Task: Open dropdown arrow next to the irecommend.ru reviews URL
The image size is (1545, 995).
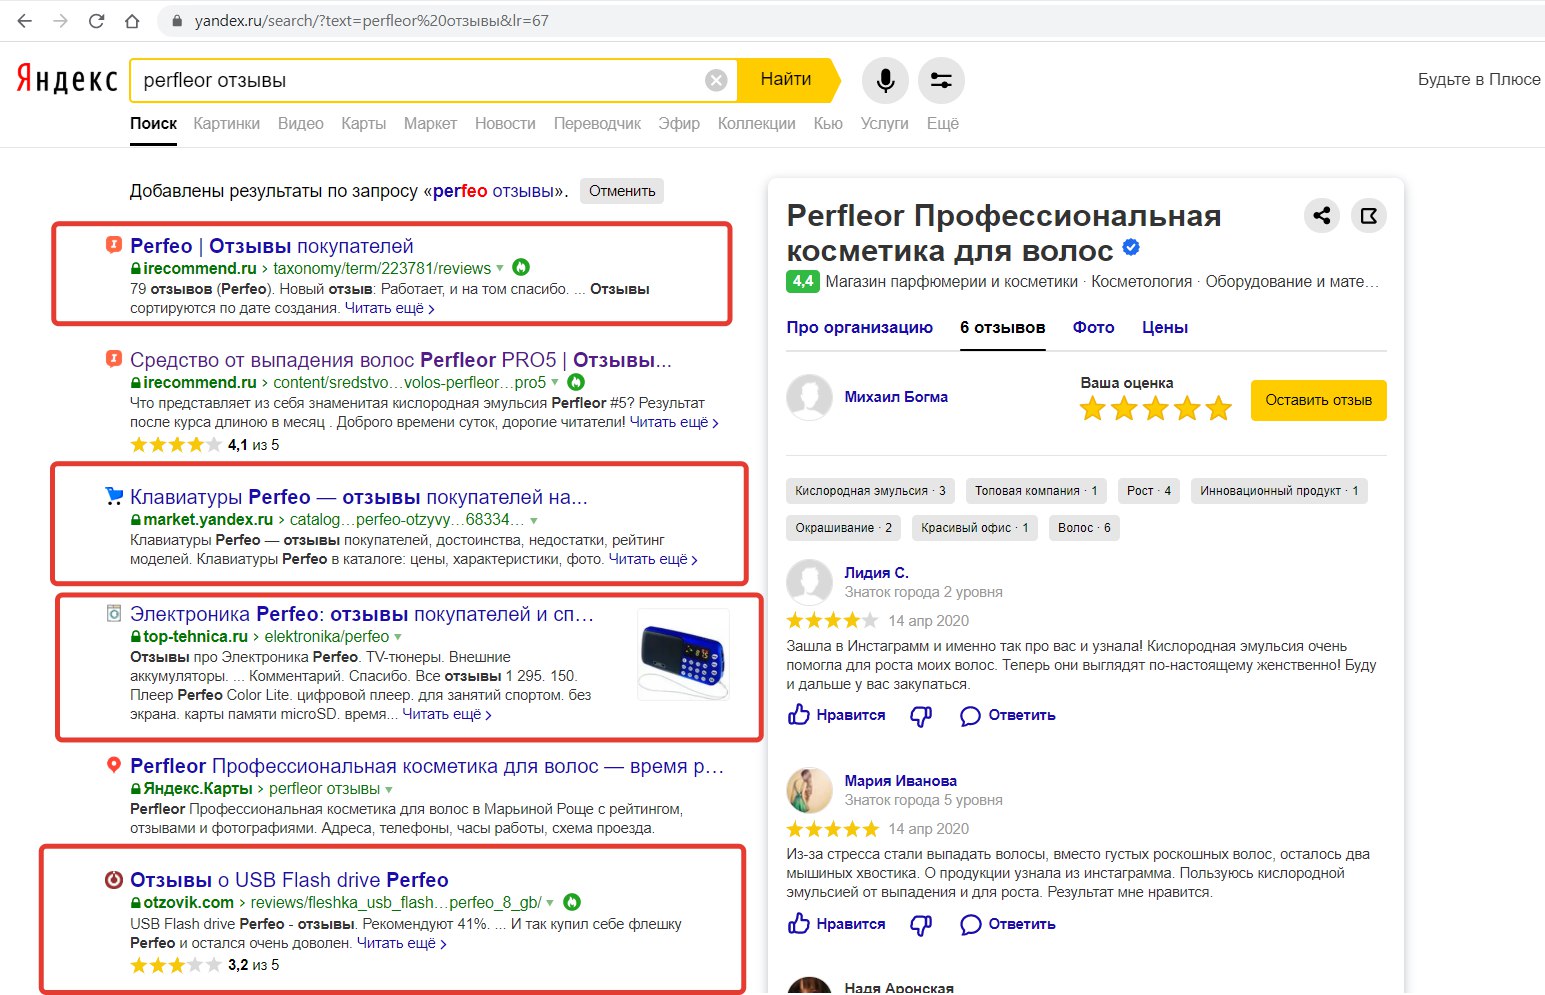Action: [x=500, y=268]
